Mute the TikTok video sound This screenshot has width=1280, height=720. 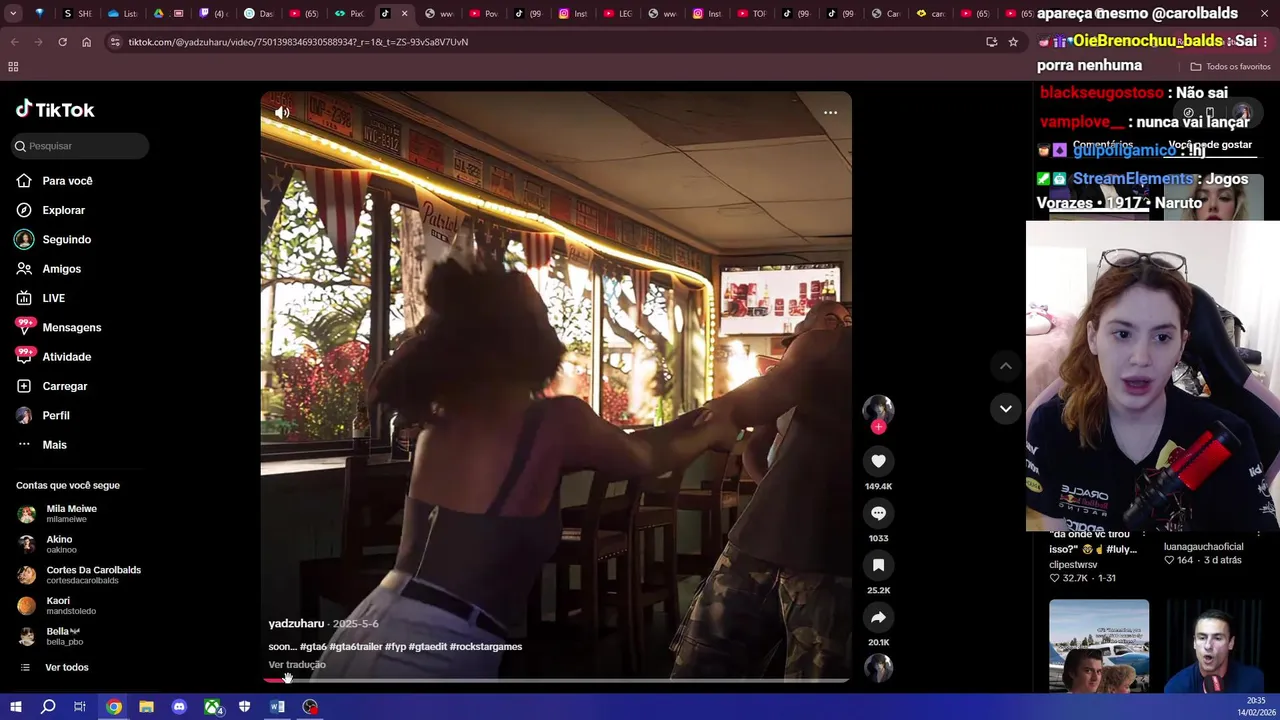pos(282,113)
